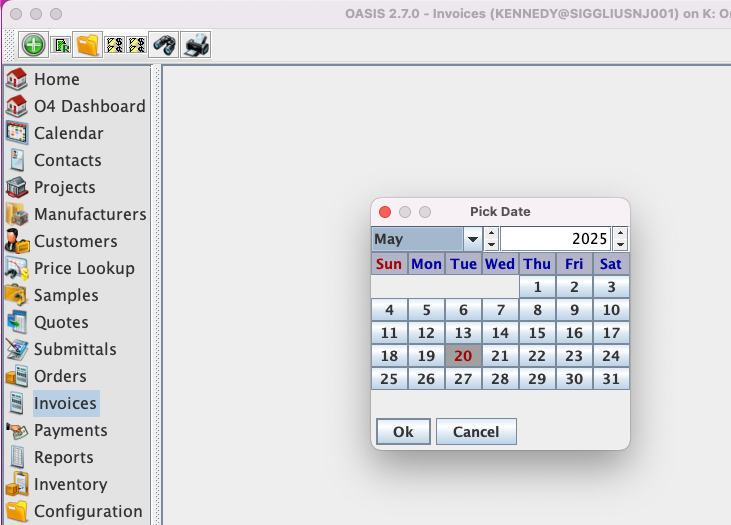Pick day 1 in the calendar
Screen dimensions: 731x525
click(x=537, y=287)
